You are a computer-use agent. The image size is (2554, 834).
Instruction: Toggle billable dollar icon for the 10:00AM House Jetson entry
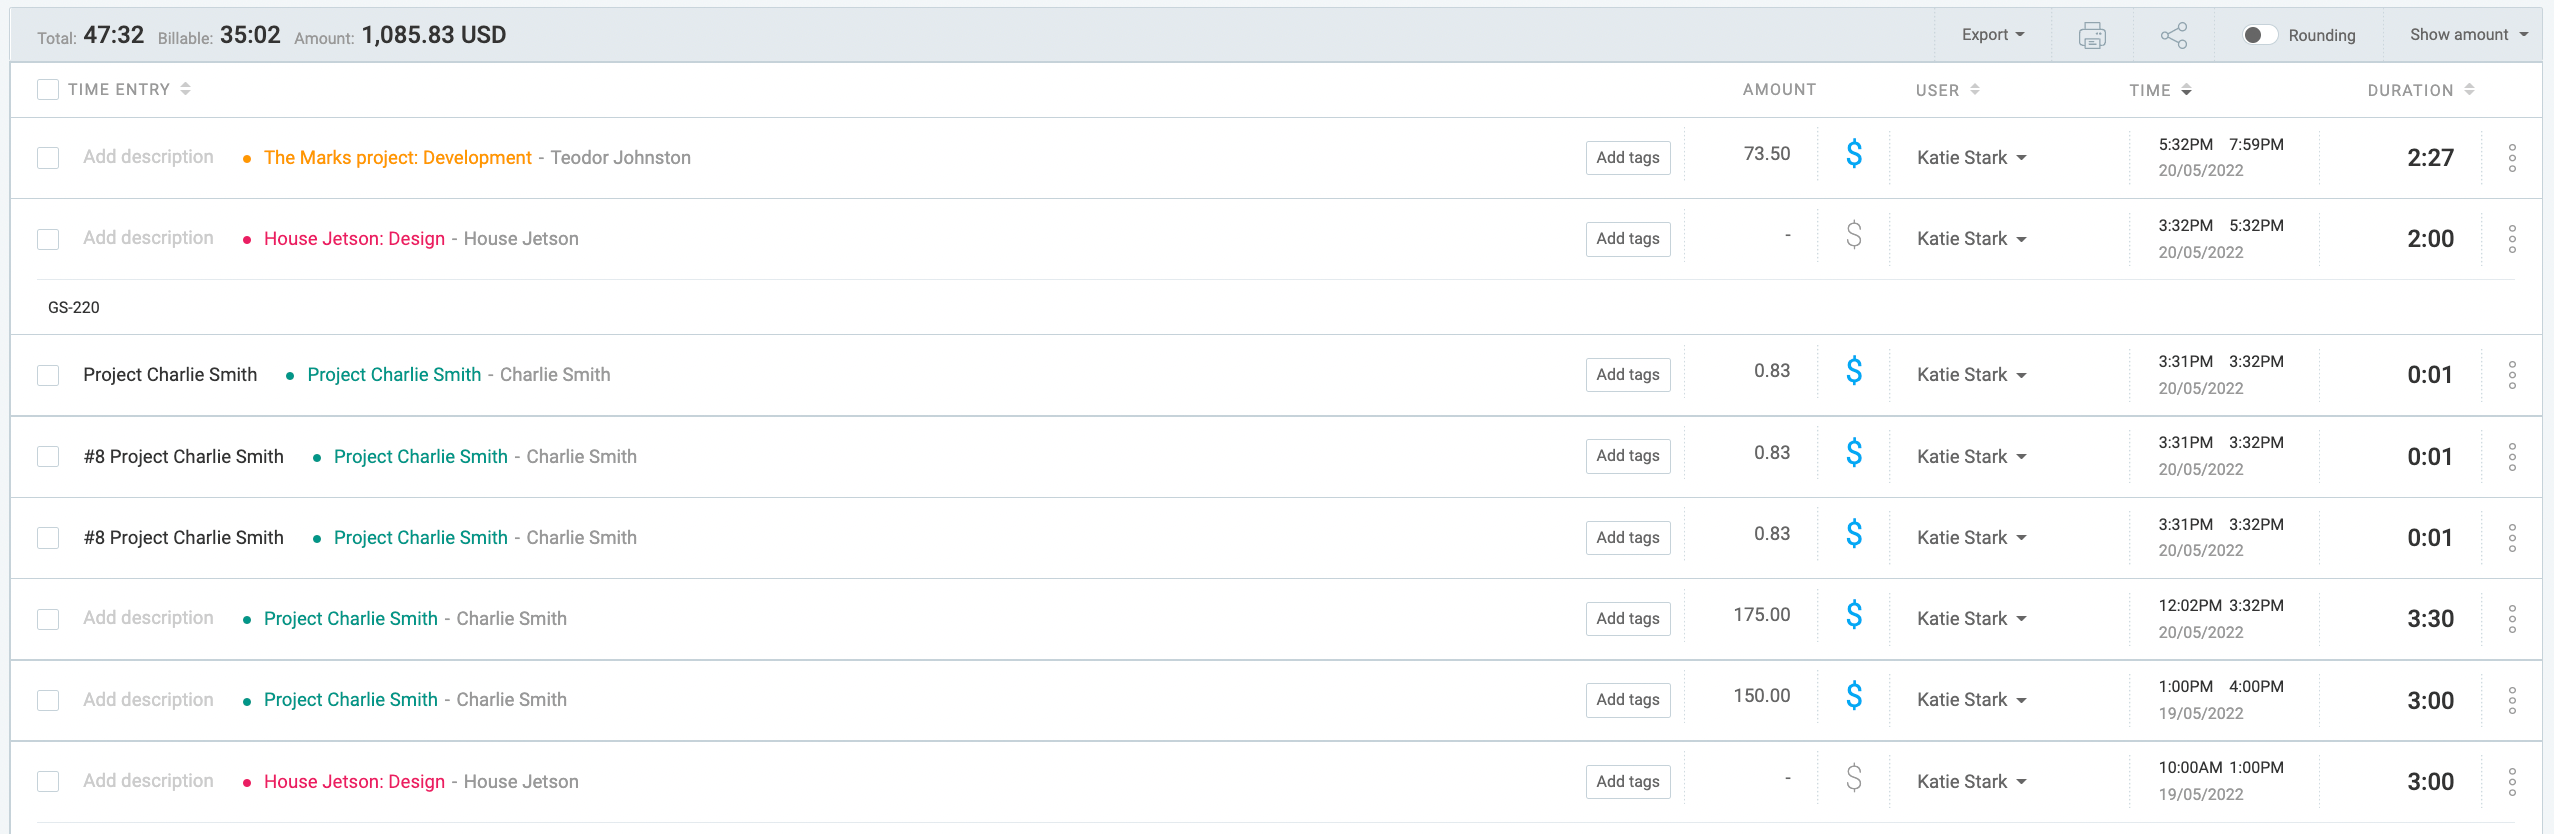pyautogui.click(x=1854, y=778)
